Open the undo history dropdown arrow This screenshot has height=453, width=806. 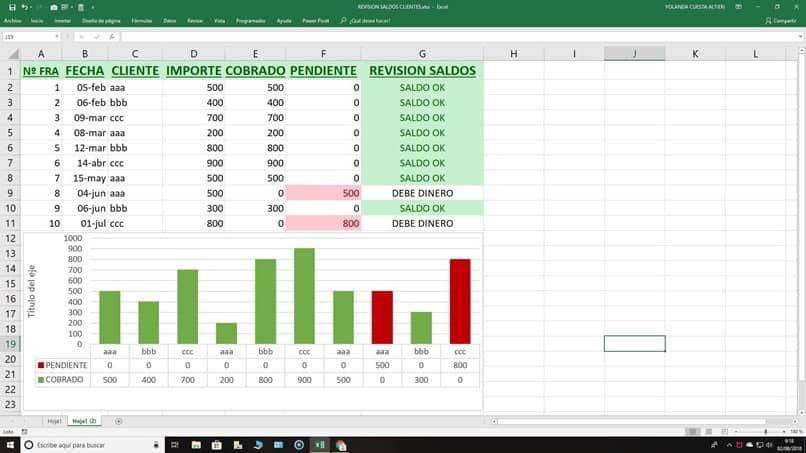coord(30,7)
